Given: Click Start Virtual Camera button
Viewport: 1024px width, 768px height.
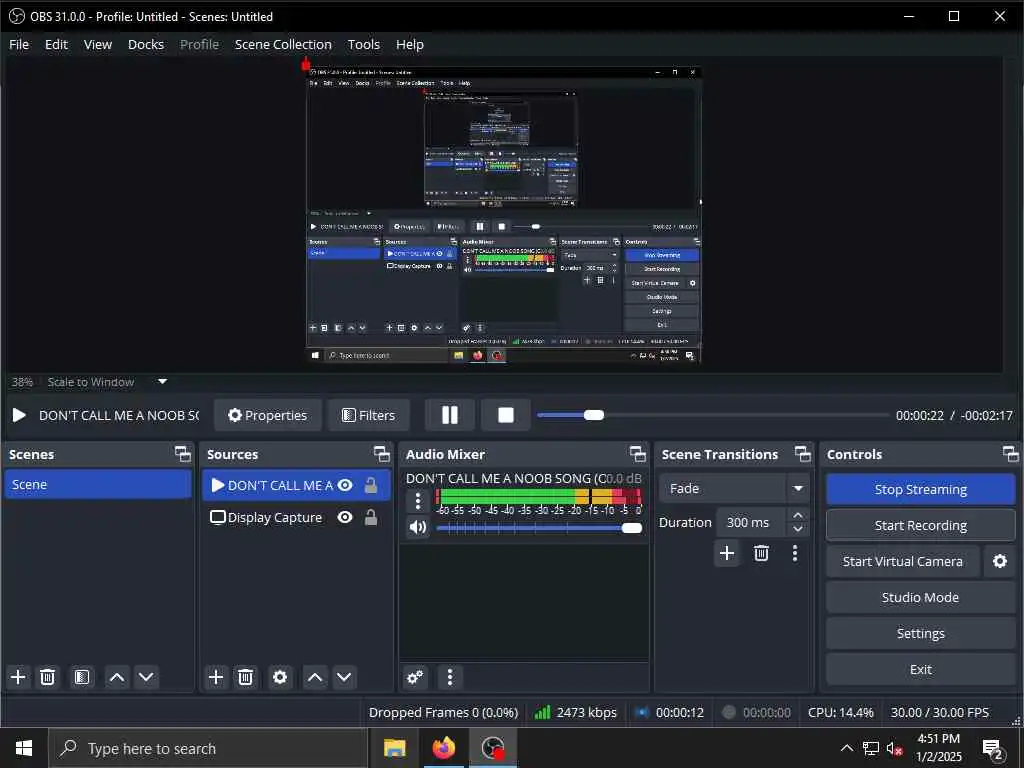Looking at the screenshot, I should [903, 561].
